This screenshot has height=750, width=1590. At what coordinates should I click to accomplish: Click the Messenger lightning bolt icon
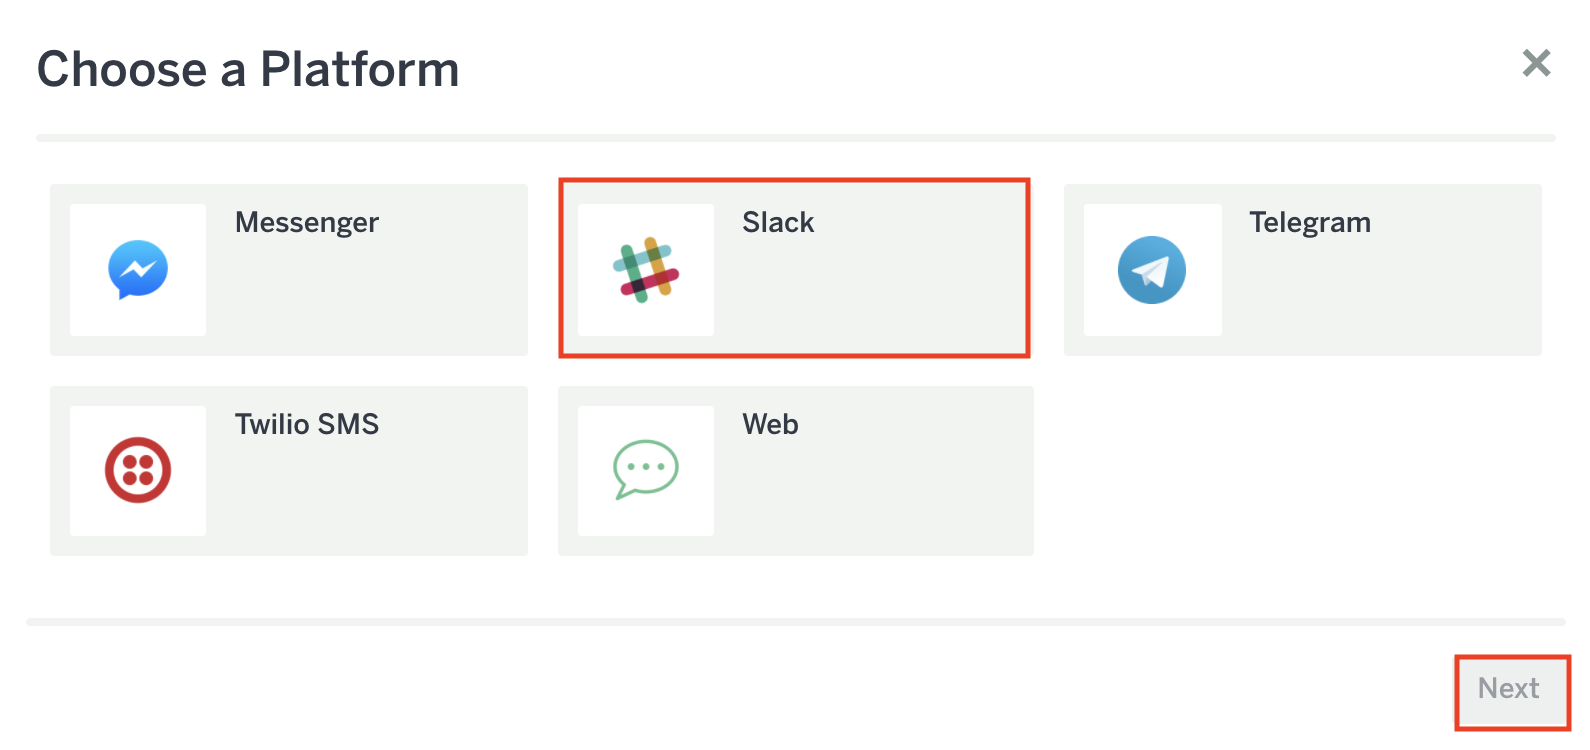138,269
